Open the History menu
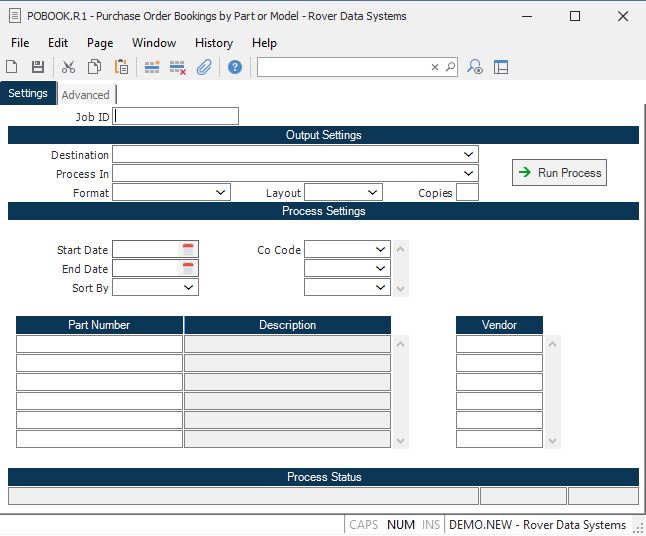The width and height of the screenshot is (646, 536). [214, 43]
